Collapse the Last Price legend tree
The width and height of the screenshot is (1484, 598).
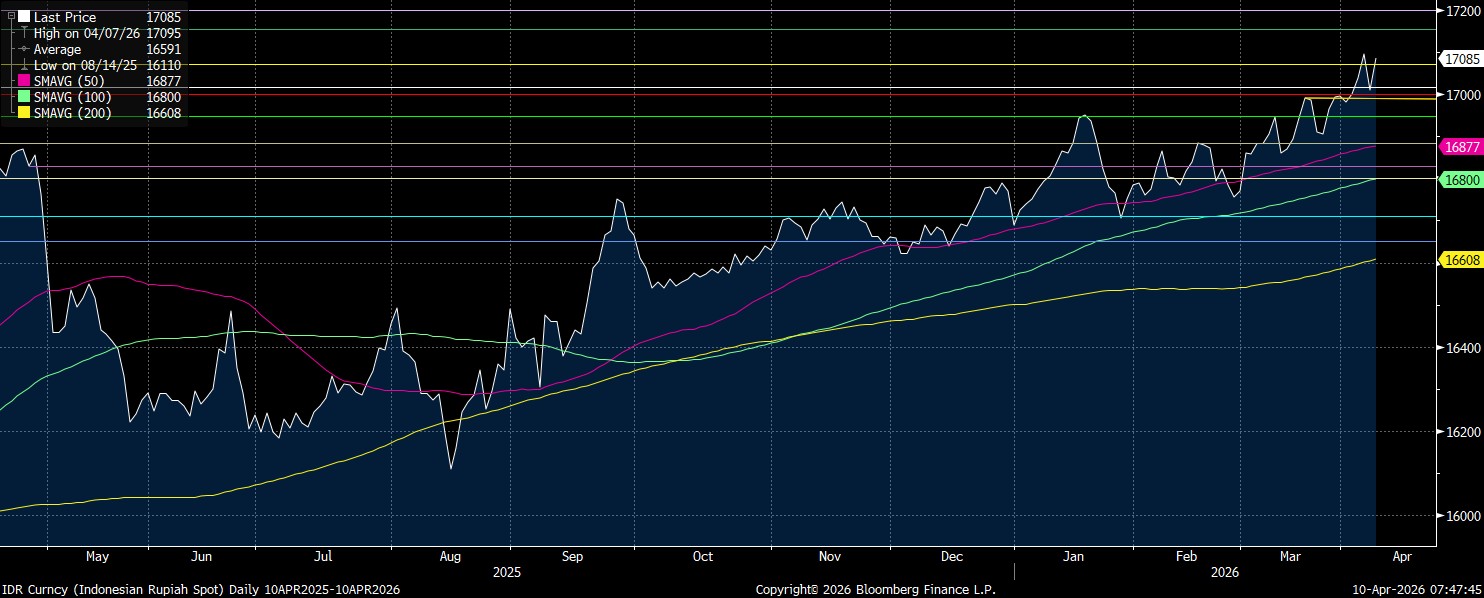click(x=11, y=17)
